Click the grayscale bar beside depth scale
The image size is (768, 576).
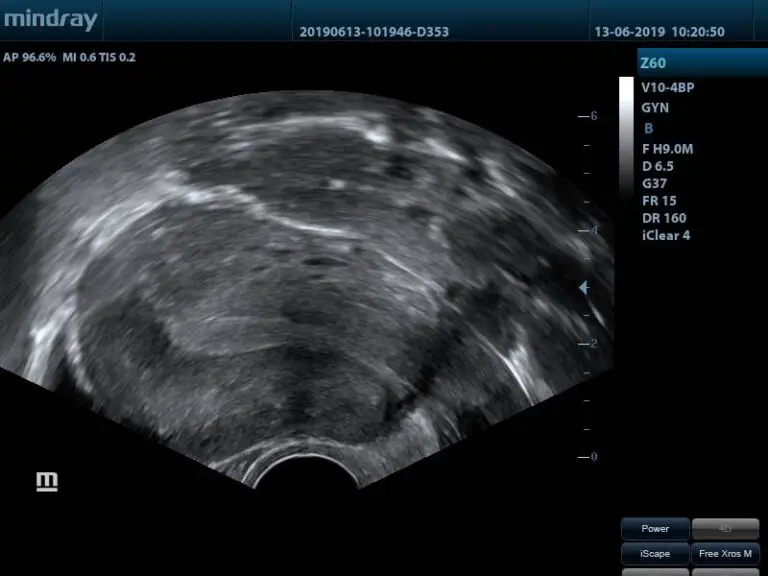tap(626, 135)
